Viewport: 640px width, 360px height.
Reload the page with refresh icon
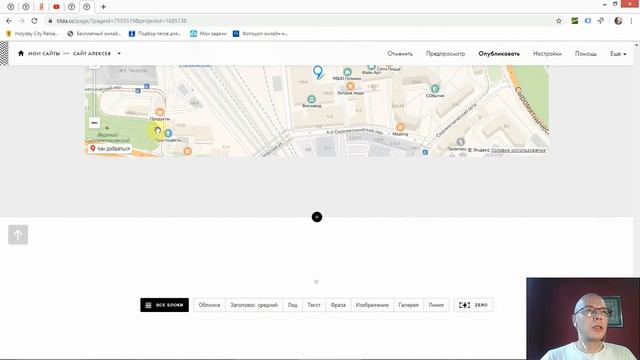pos(34,21)
